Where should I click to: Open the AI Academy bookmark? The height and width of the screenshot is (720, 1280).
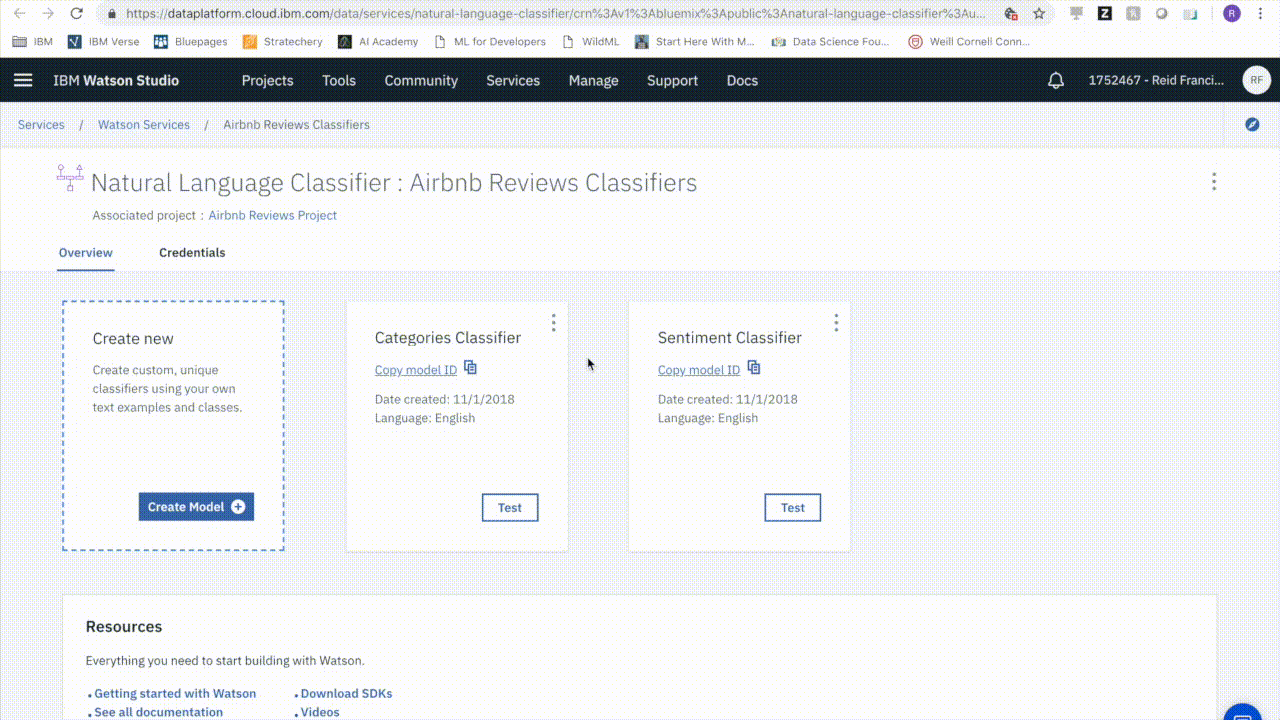point(378,42)
